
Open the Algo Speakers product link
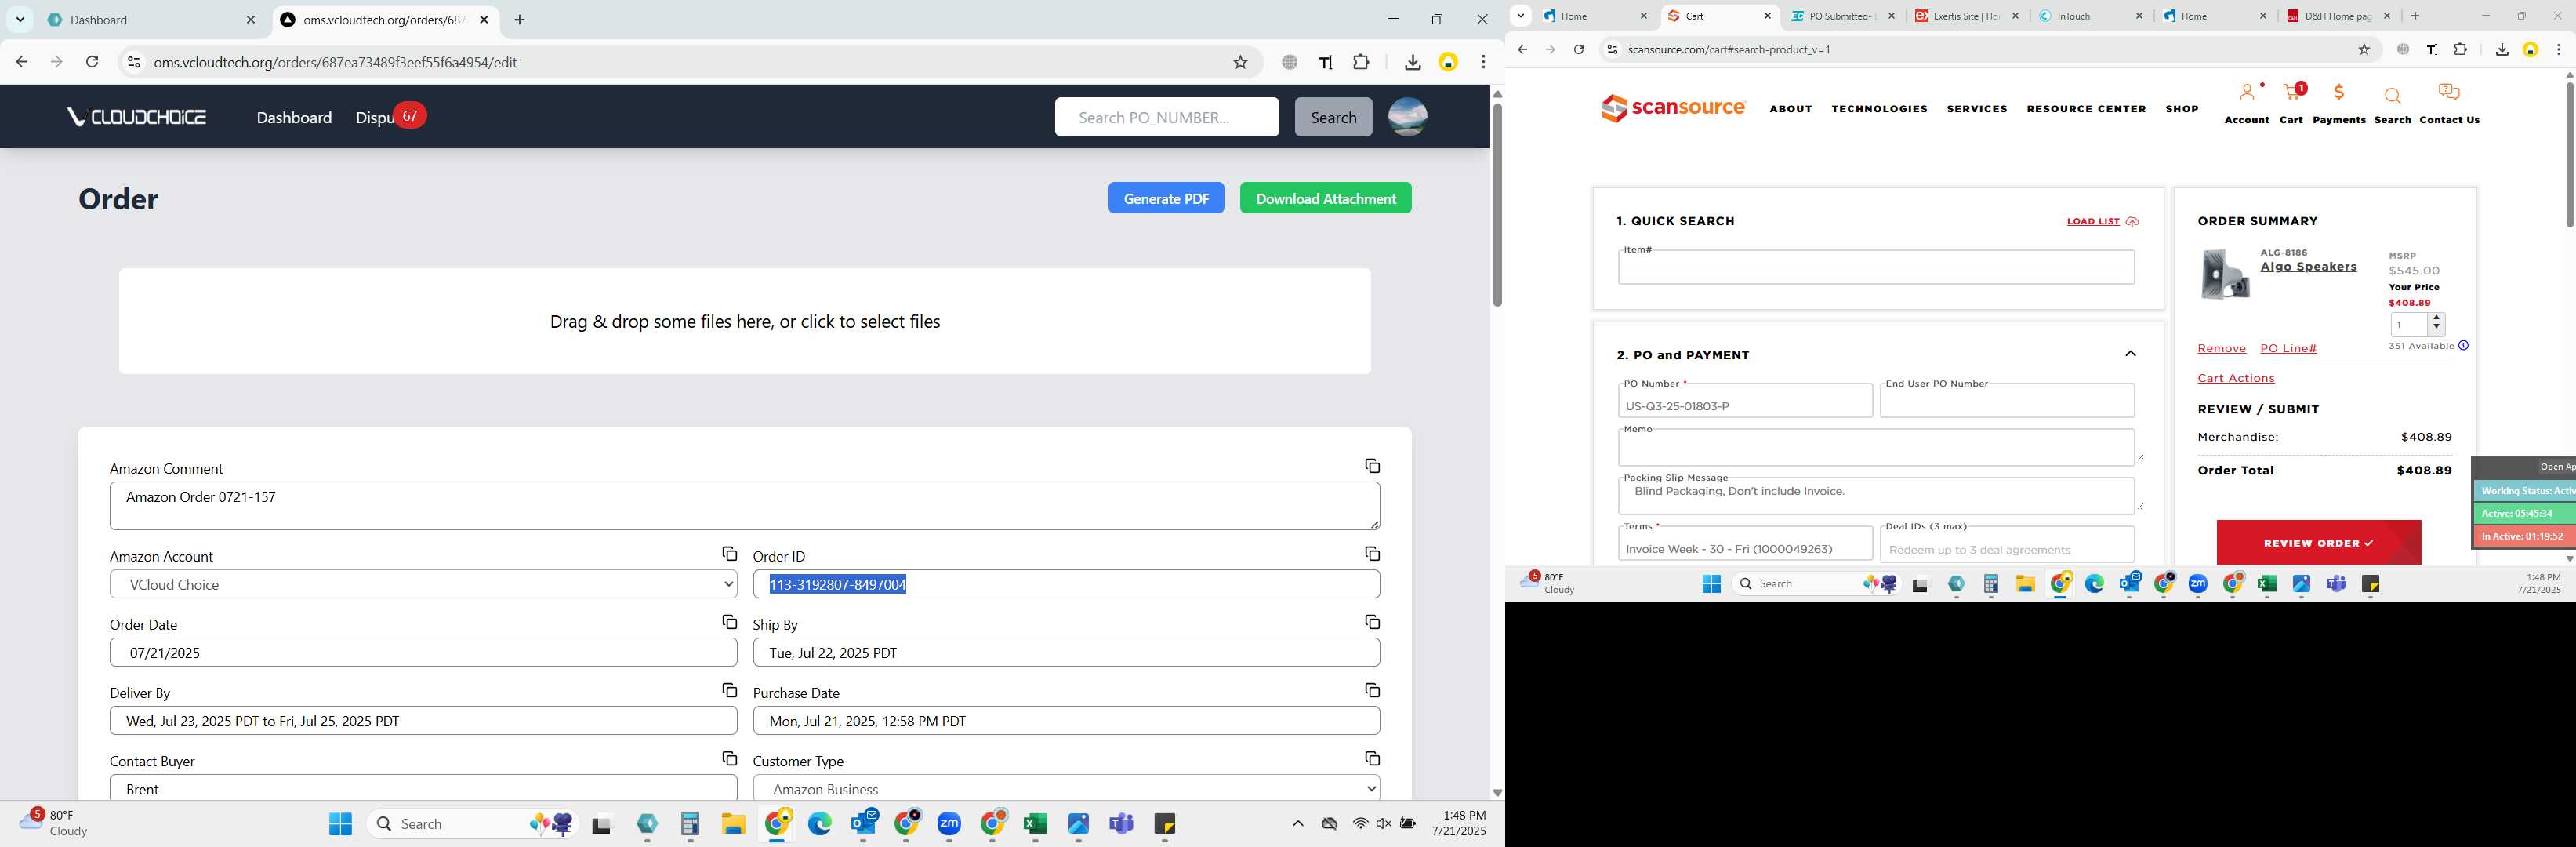tap(2308, 267)
